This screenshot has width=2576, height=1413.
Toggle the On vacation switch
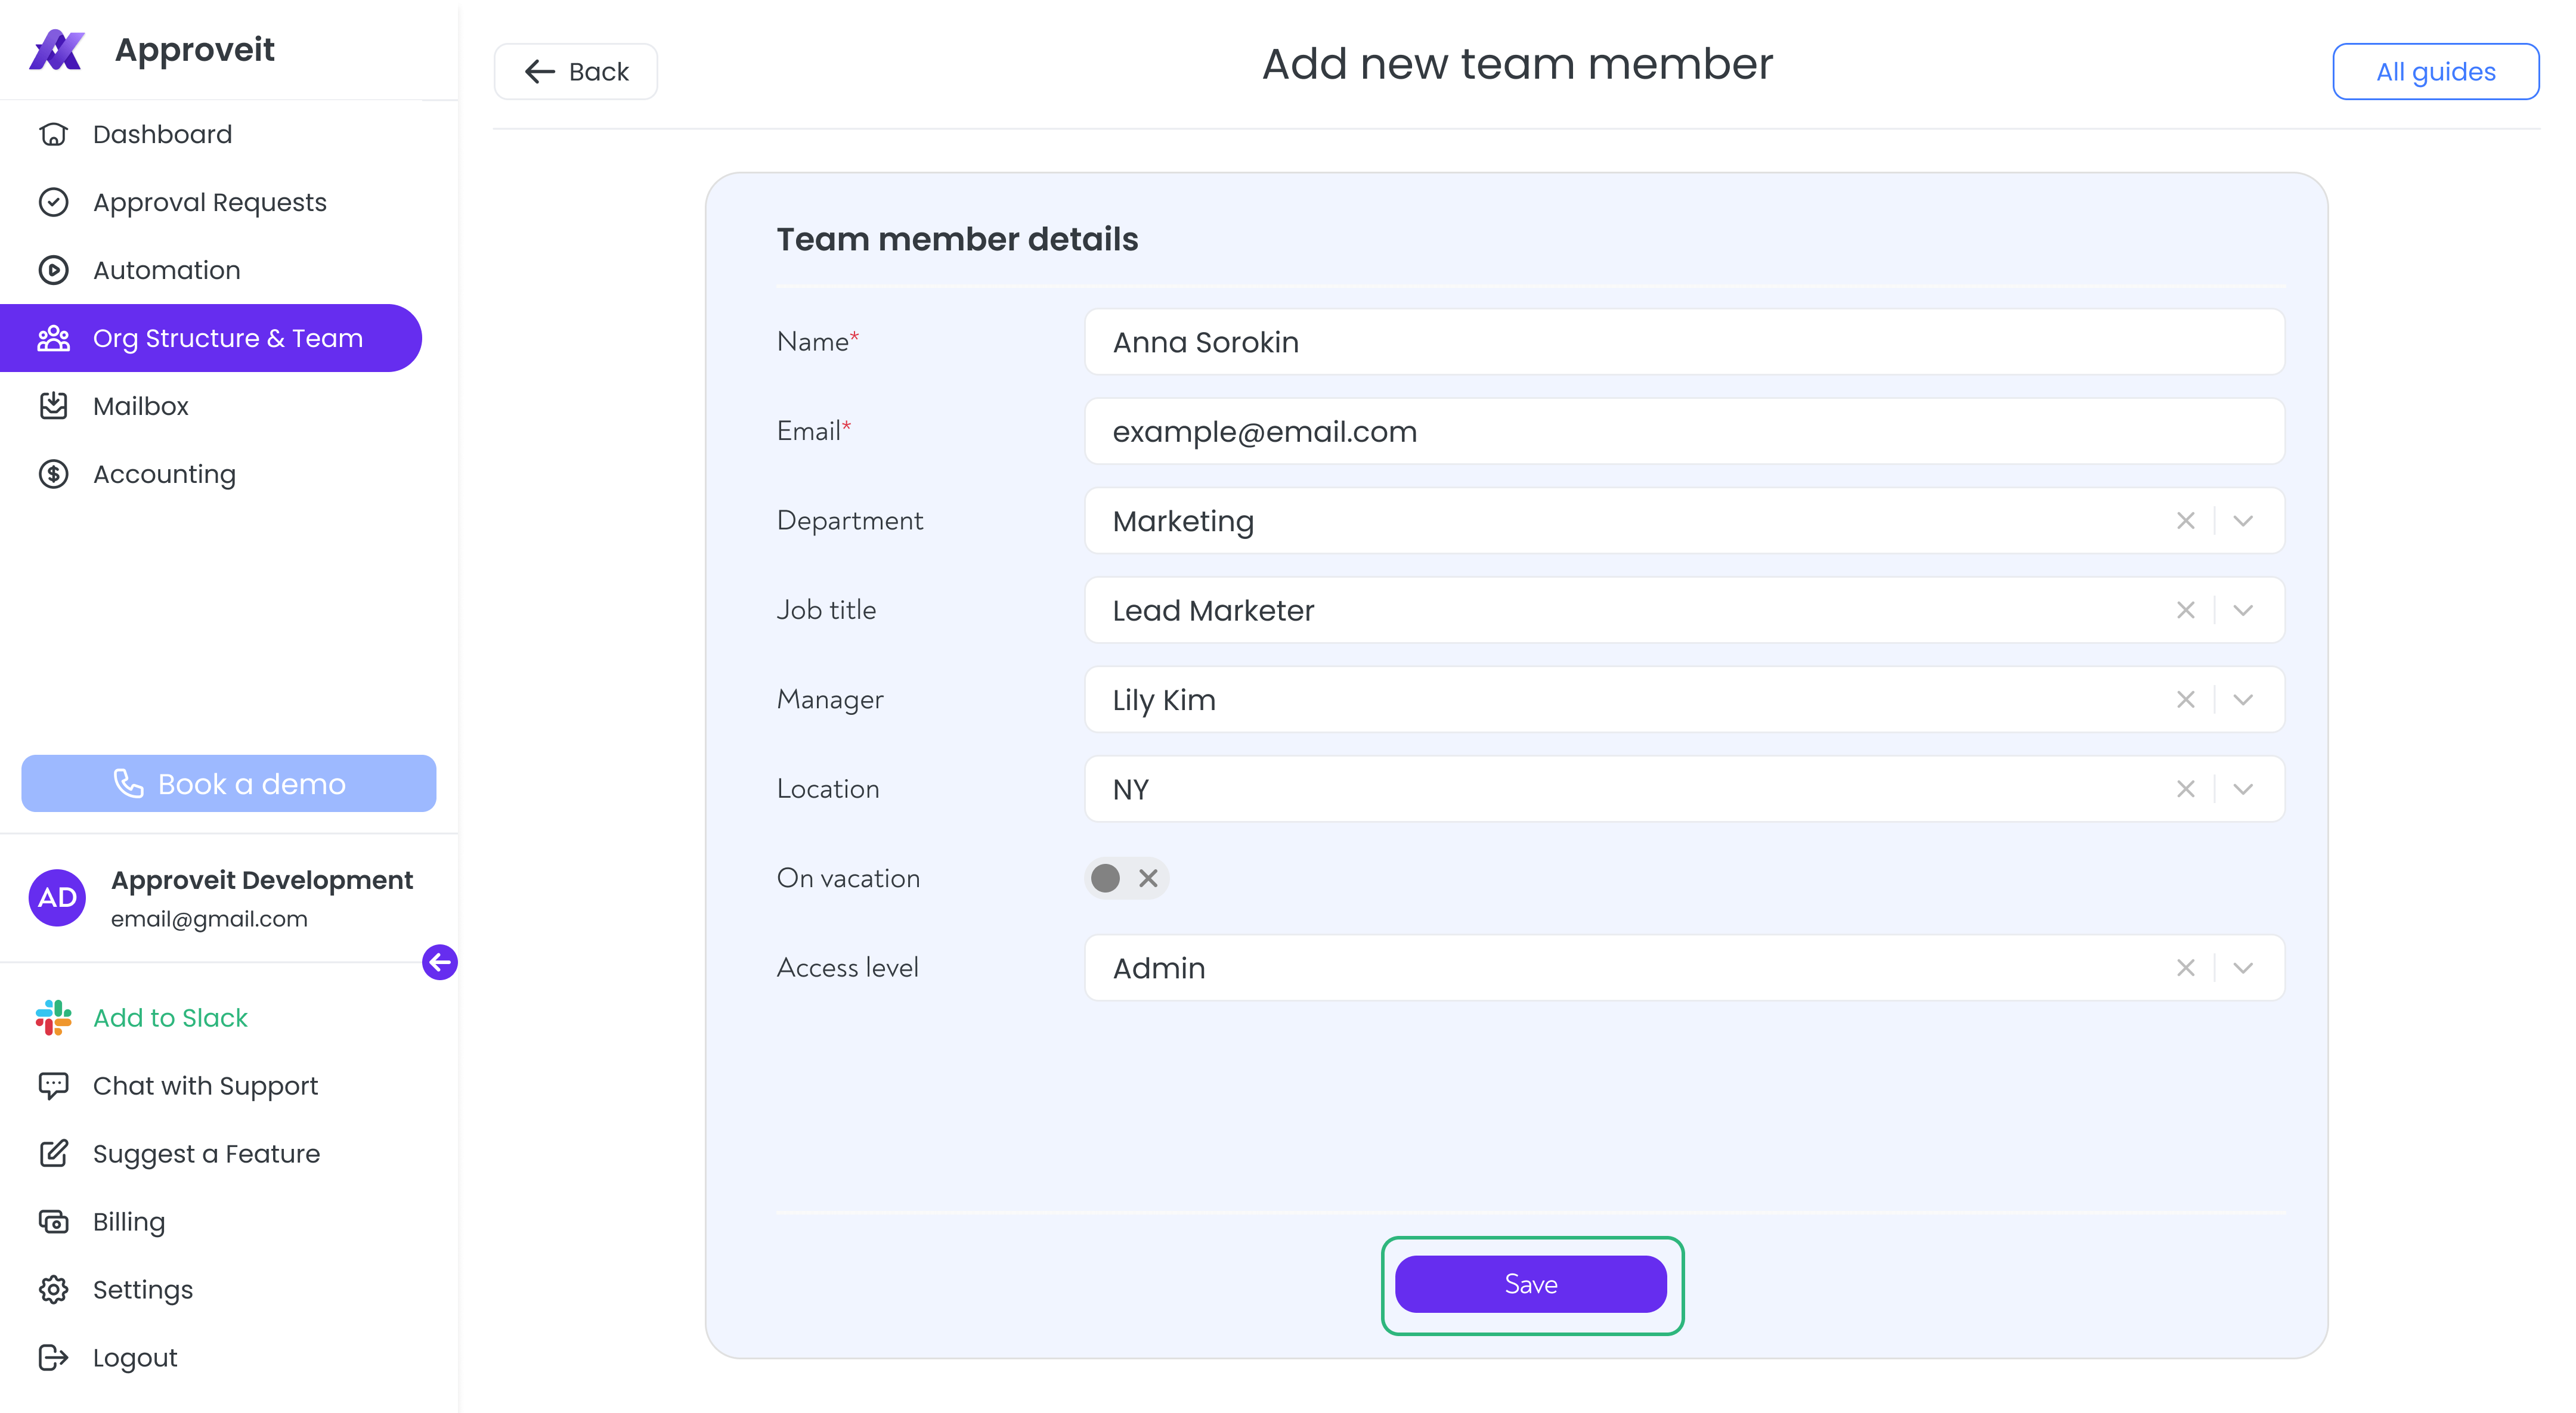[1126, 878]
